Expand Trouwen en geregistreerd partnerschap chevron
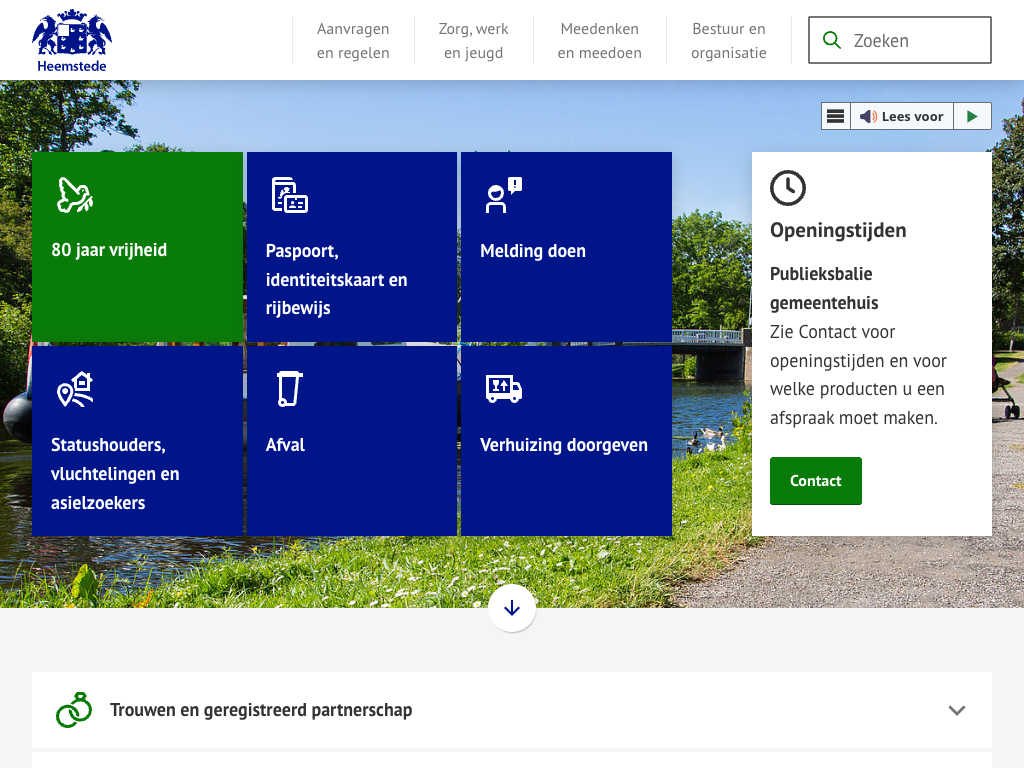Viewport: 1024px width, 768px height. click(957, 710)
